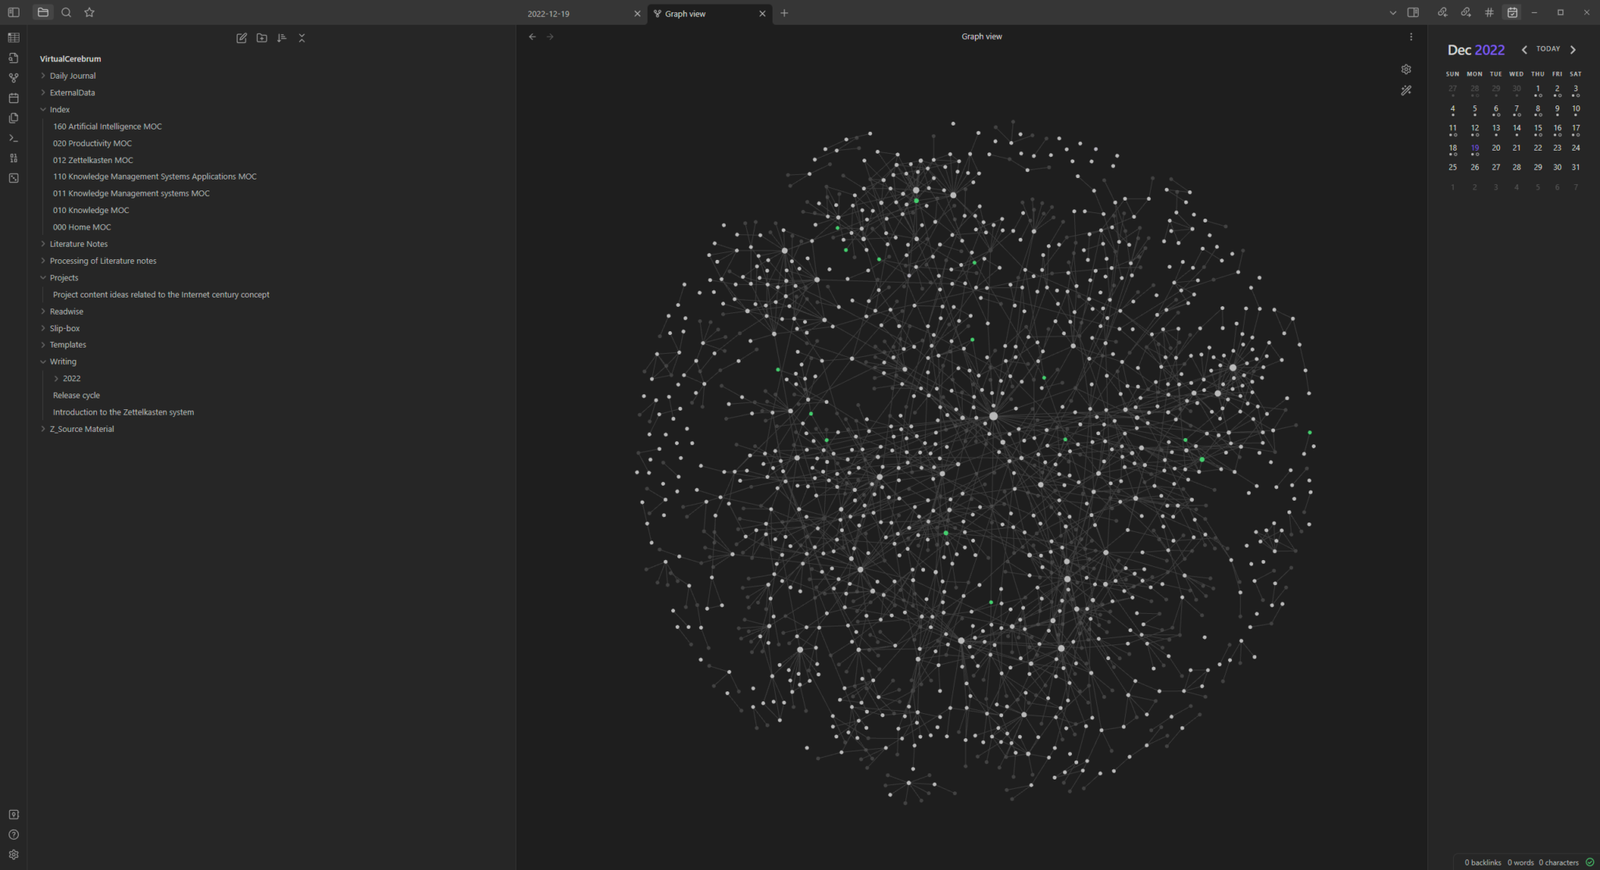Run the graph timelapse animation wand
The width and height of the screenshot is (1600, 870).
[x=1406, y=91]
